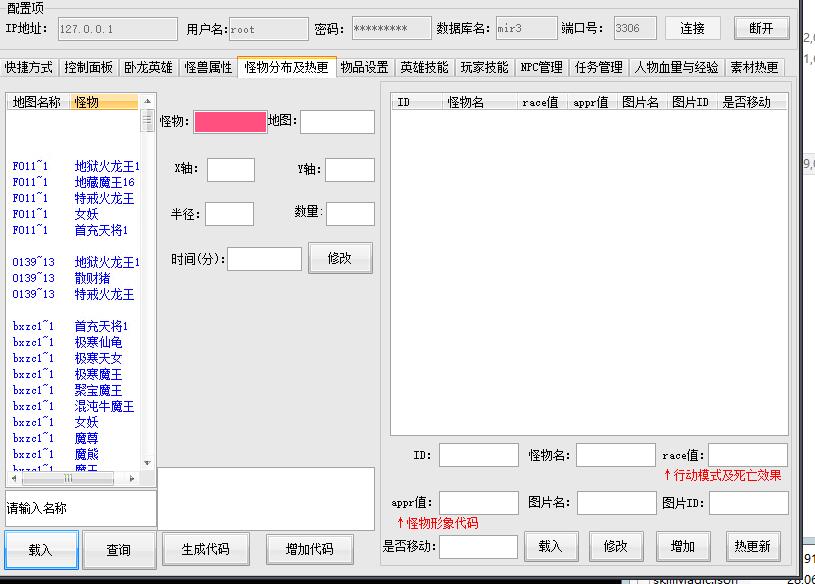Click the 请输入名称 search field

[x=80, y=508]
